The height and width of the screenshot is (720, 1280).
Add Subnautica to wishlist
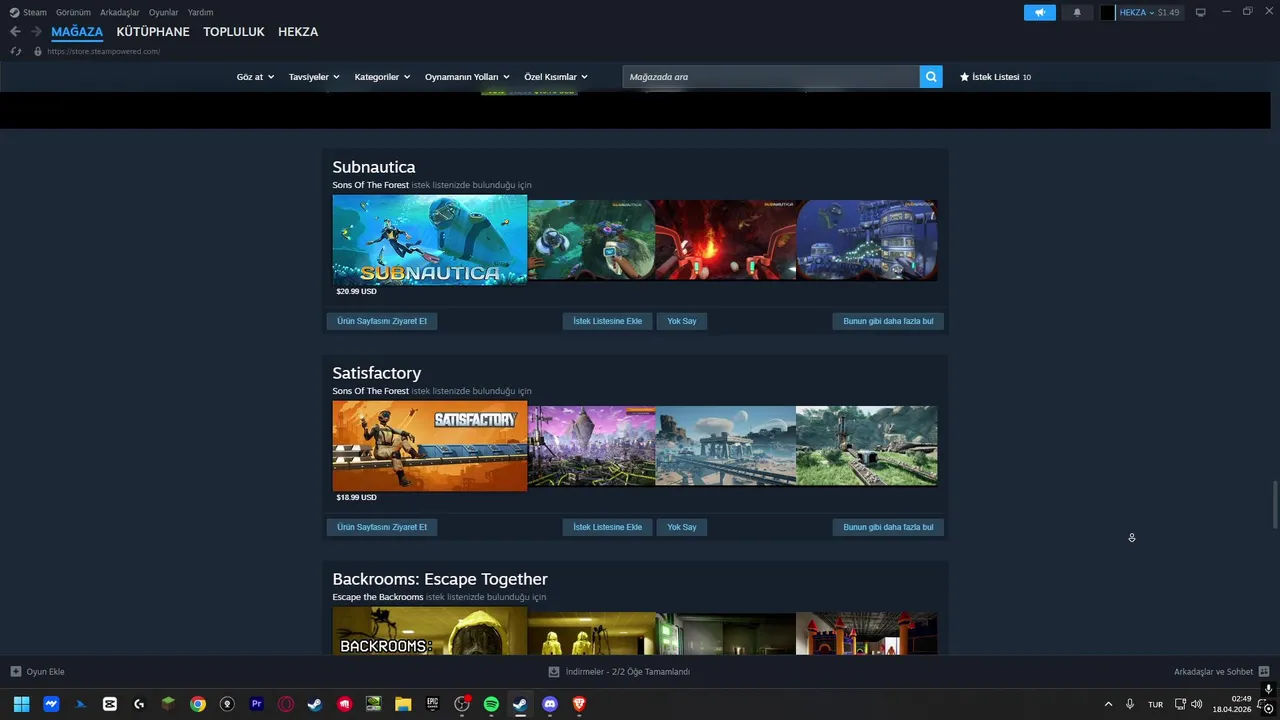[x=608, y=321]
